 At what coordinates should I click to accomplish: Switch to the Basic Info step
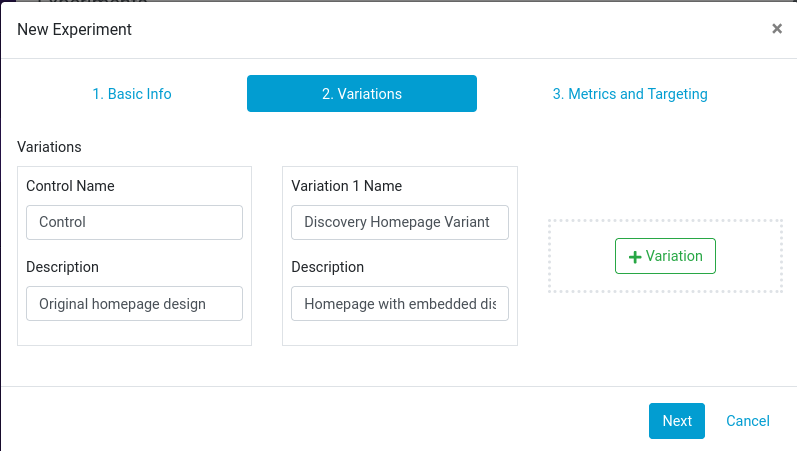pos(132,94)
